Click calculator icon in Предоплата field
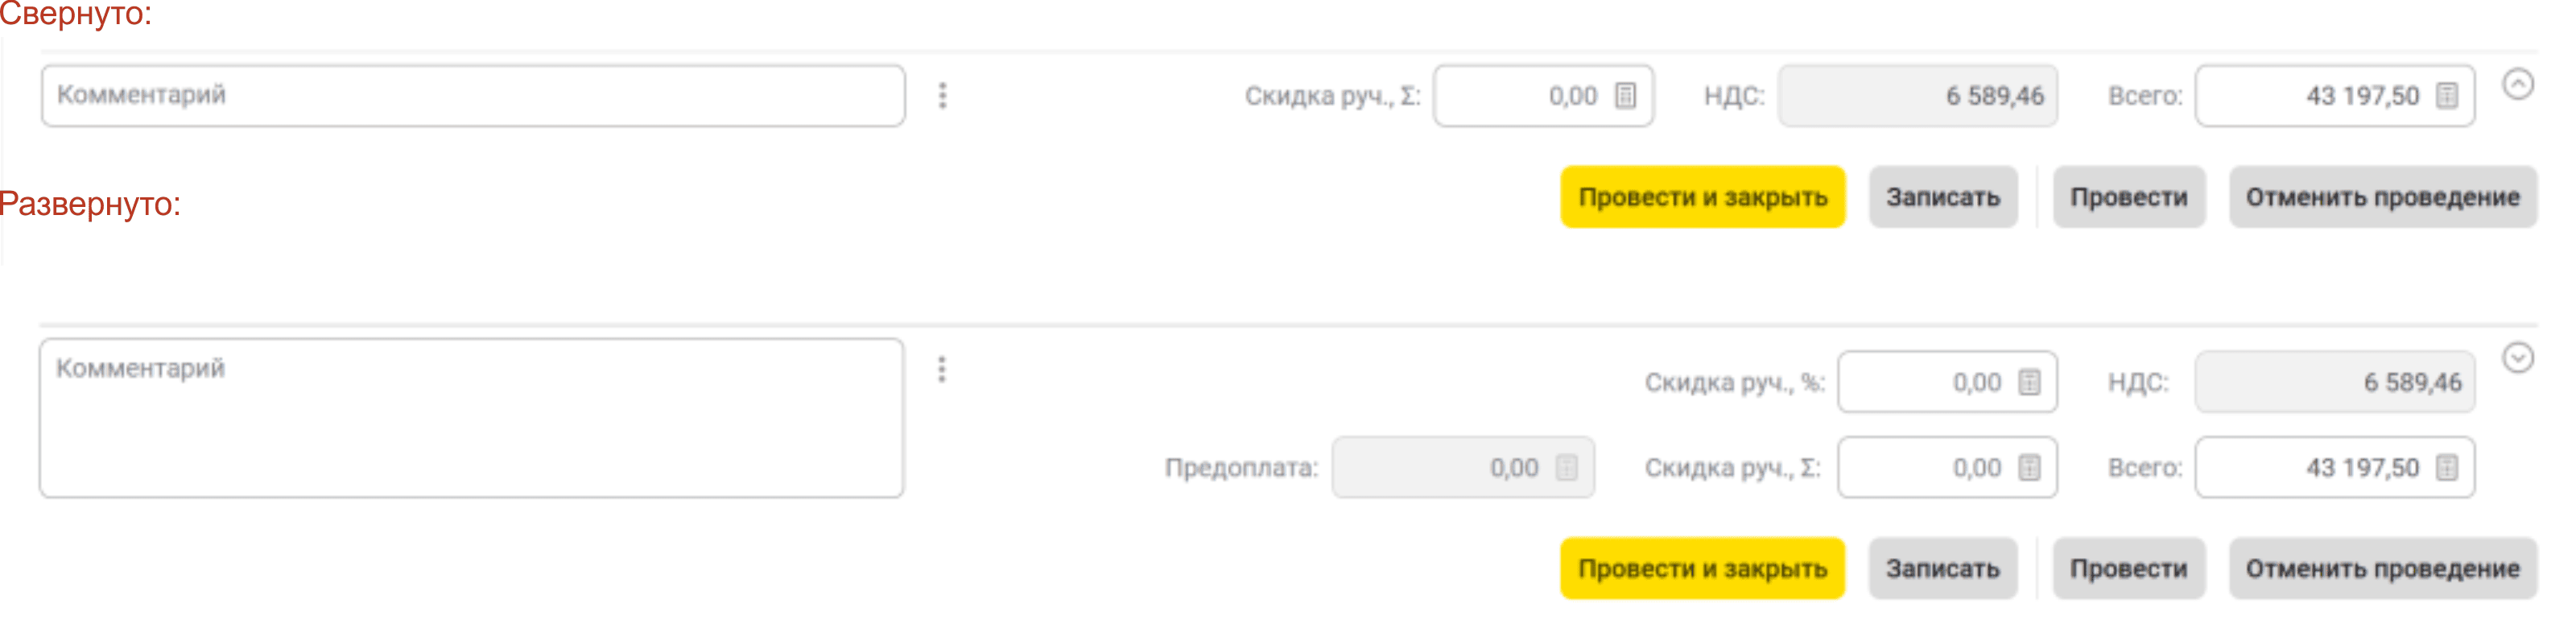Viewport: 2576px width, 637px height. [1567, 468]
